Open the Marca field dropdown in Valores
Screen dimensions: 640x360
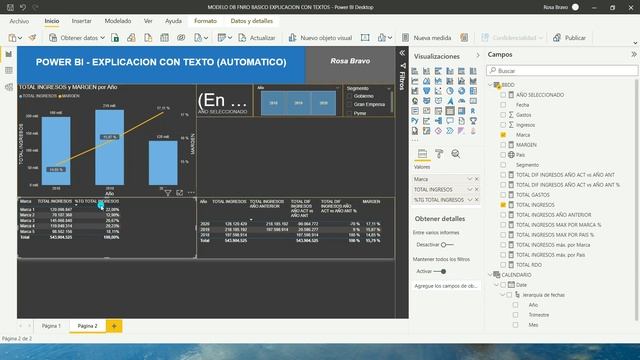coord(469,179)
